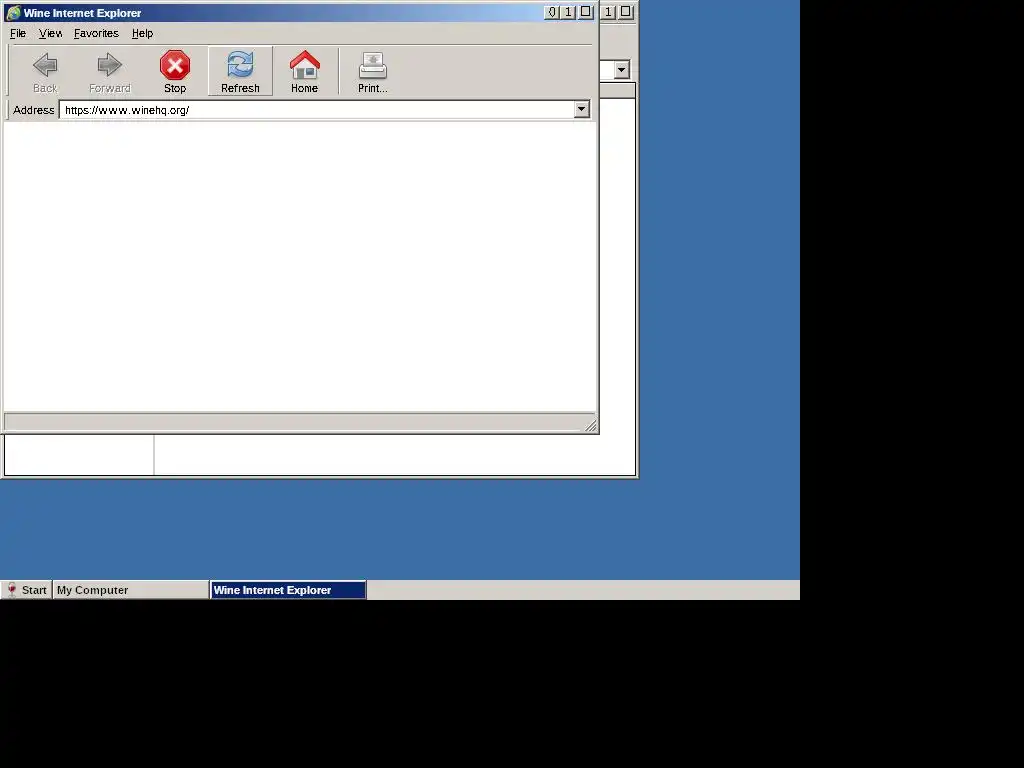Stop loading with the red Stop icon
The height and width of the screenshot is (768, 1024).
[x=175, y=71]
